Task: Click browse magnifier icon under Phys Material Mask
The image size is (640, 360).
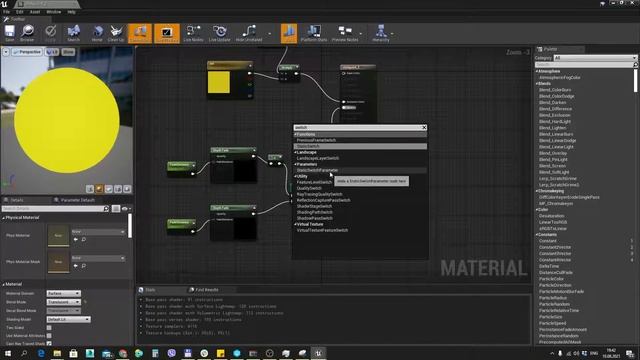Action: coord(84,266)
